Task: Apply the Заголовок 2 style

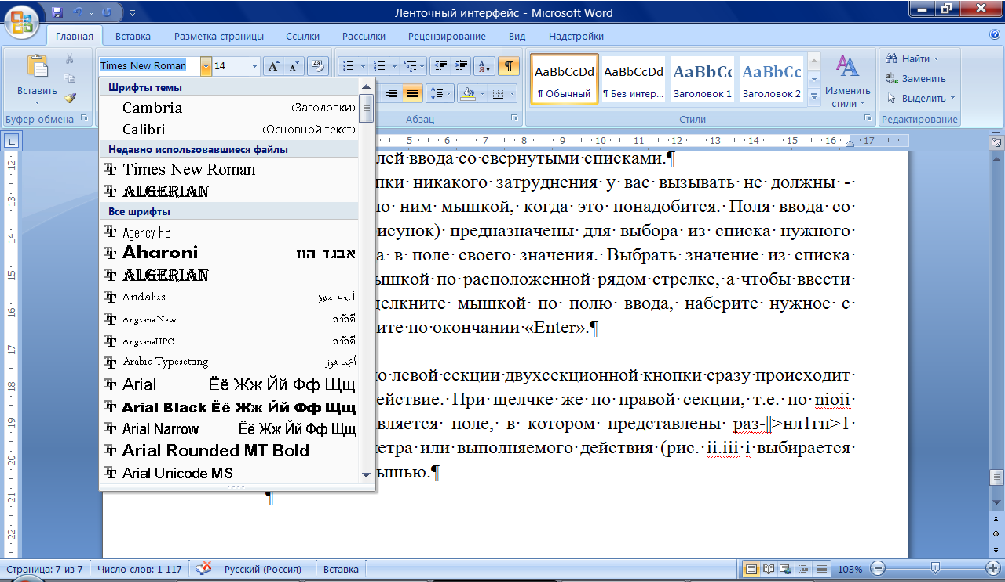Action: click(772, 78)
